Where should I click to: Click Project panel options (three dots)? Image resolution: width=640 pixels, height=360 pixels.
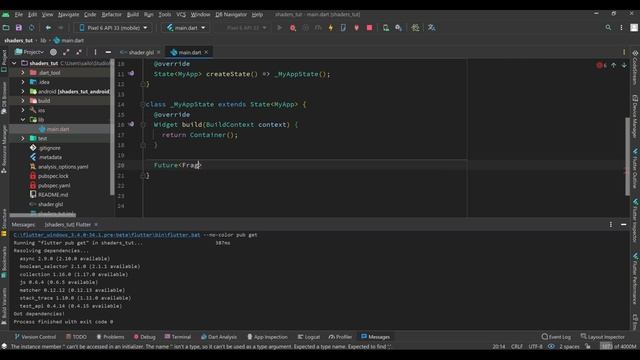(95, 52)
